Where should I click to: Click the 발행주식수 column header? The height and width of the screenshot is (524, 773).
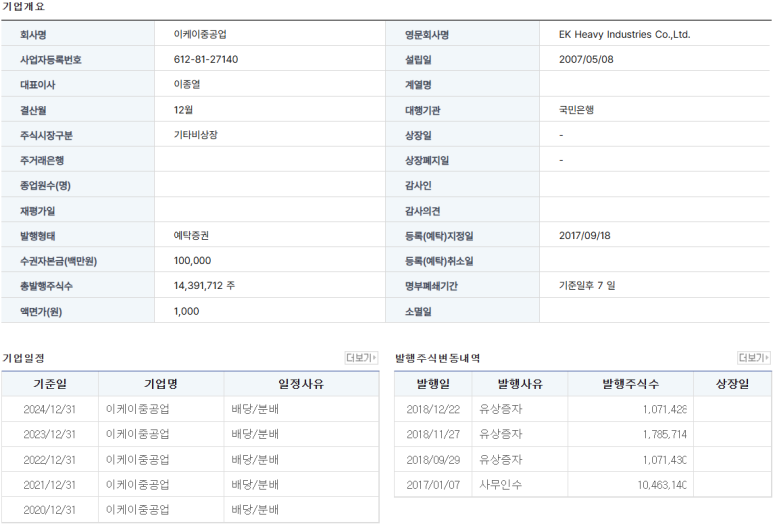(631, 384)
